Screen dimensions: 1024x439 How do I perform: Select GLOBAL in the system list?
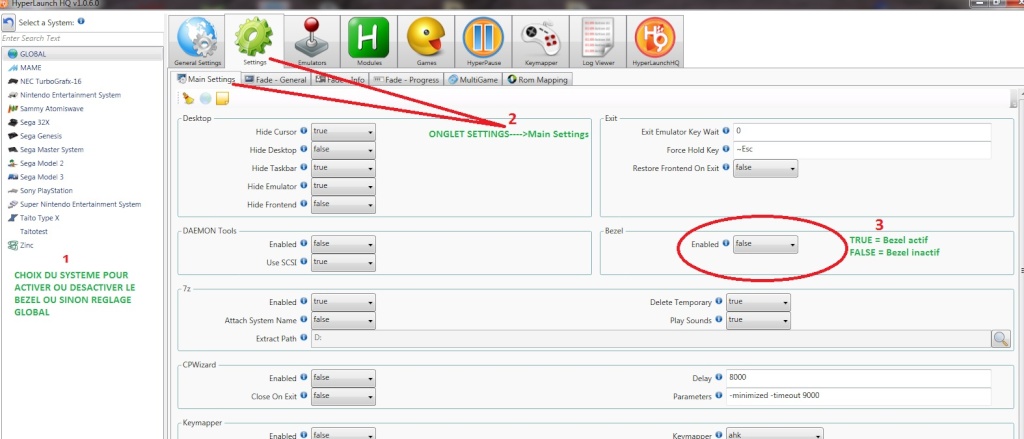[x=82, y=54]
